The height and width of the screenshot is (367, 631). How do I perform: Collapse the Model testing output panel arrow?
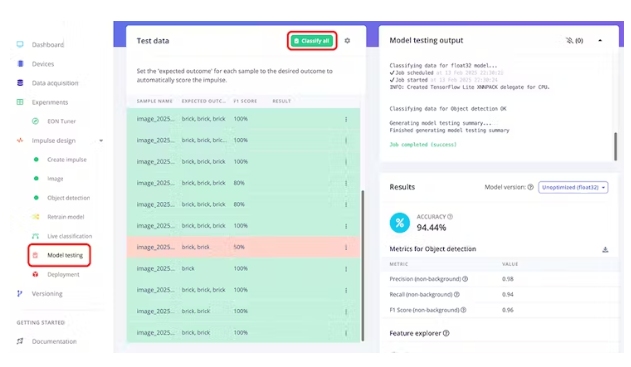click(600, 40)
